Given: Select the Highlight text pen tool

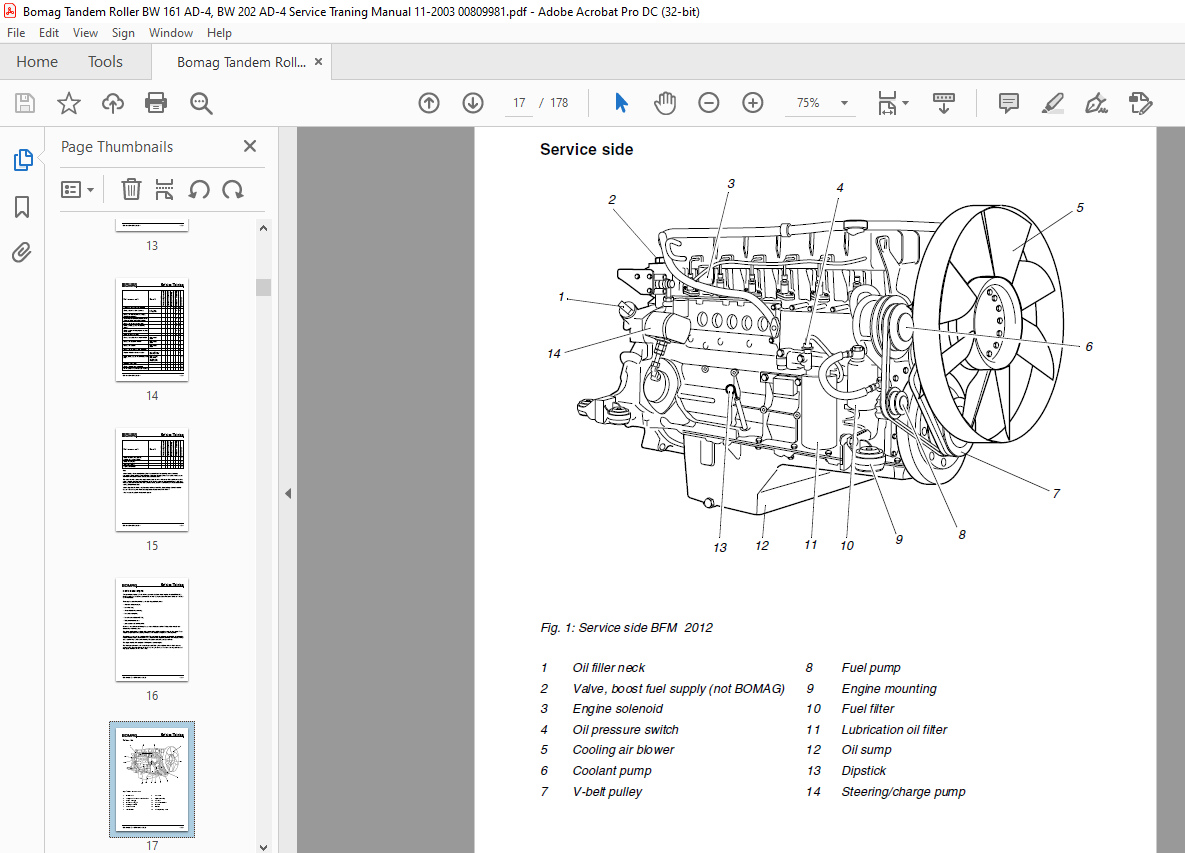Looking at the screenshot, I should [x=1053, y=103].
